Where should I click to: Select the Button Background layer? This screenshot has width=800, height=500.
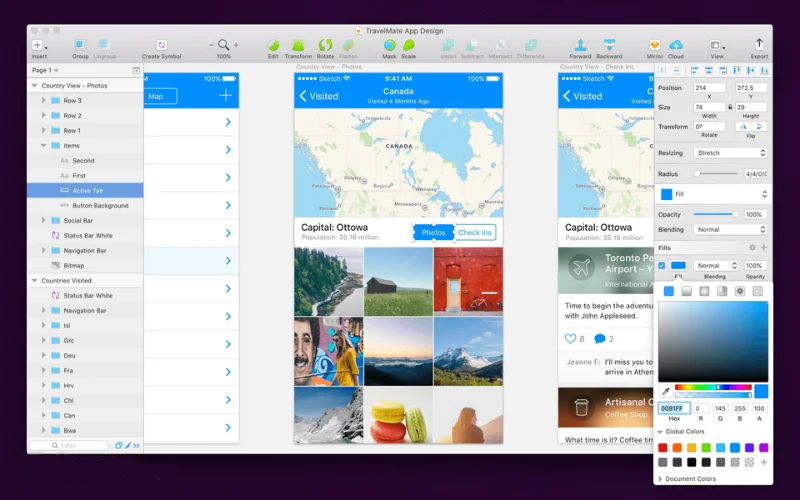pyautogui.click(x=100, y=206)
